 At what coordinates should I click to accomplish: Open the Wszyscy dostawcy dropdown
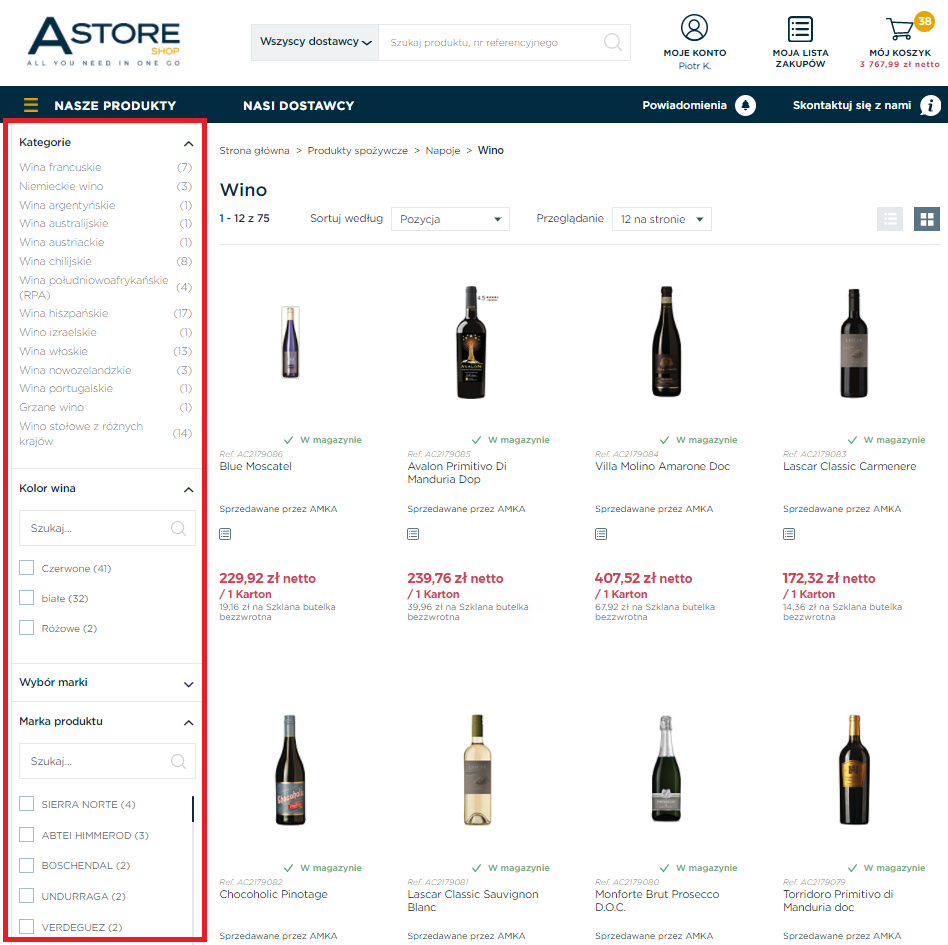[x=315, y=42]
